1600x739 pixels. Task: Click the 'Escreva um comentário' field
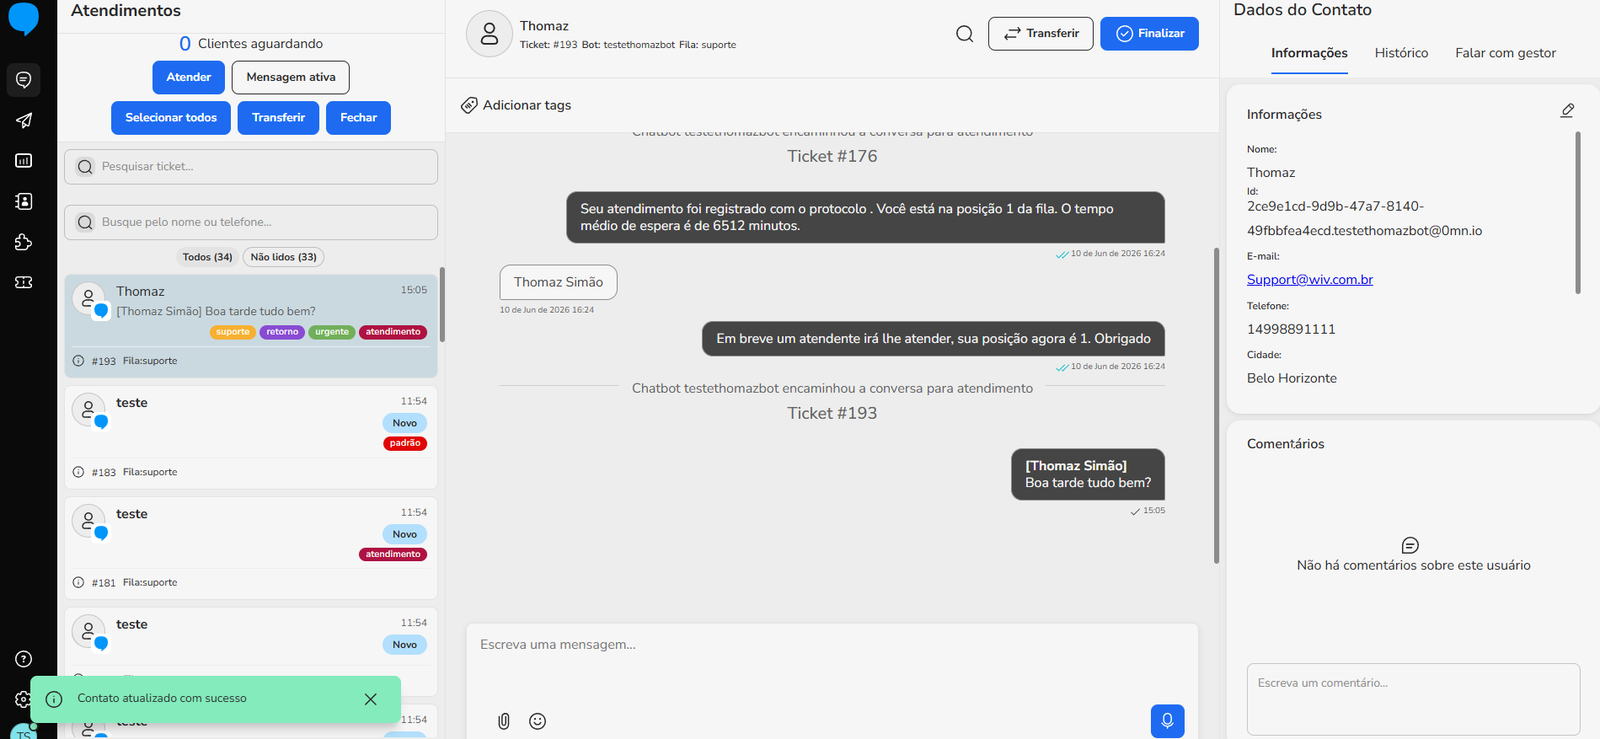pyautogui.click(x=1413, y=699)
